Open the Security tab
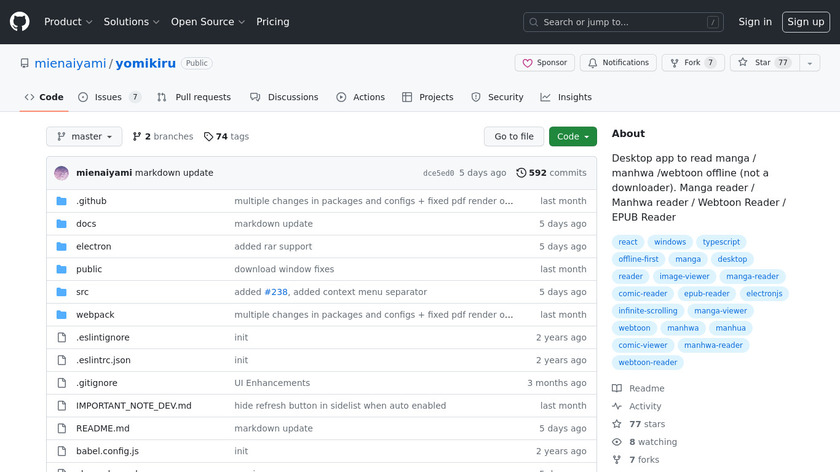Image resolution: width=840 pixels, height=472 pixels. (497, 97)
